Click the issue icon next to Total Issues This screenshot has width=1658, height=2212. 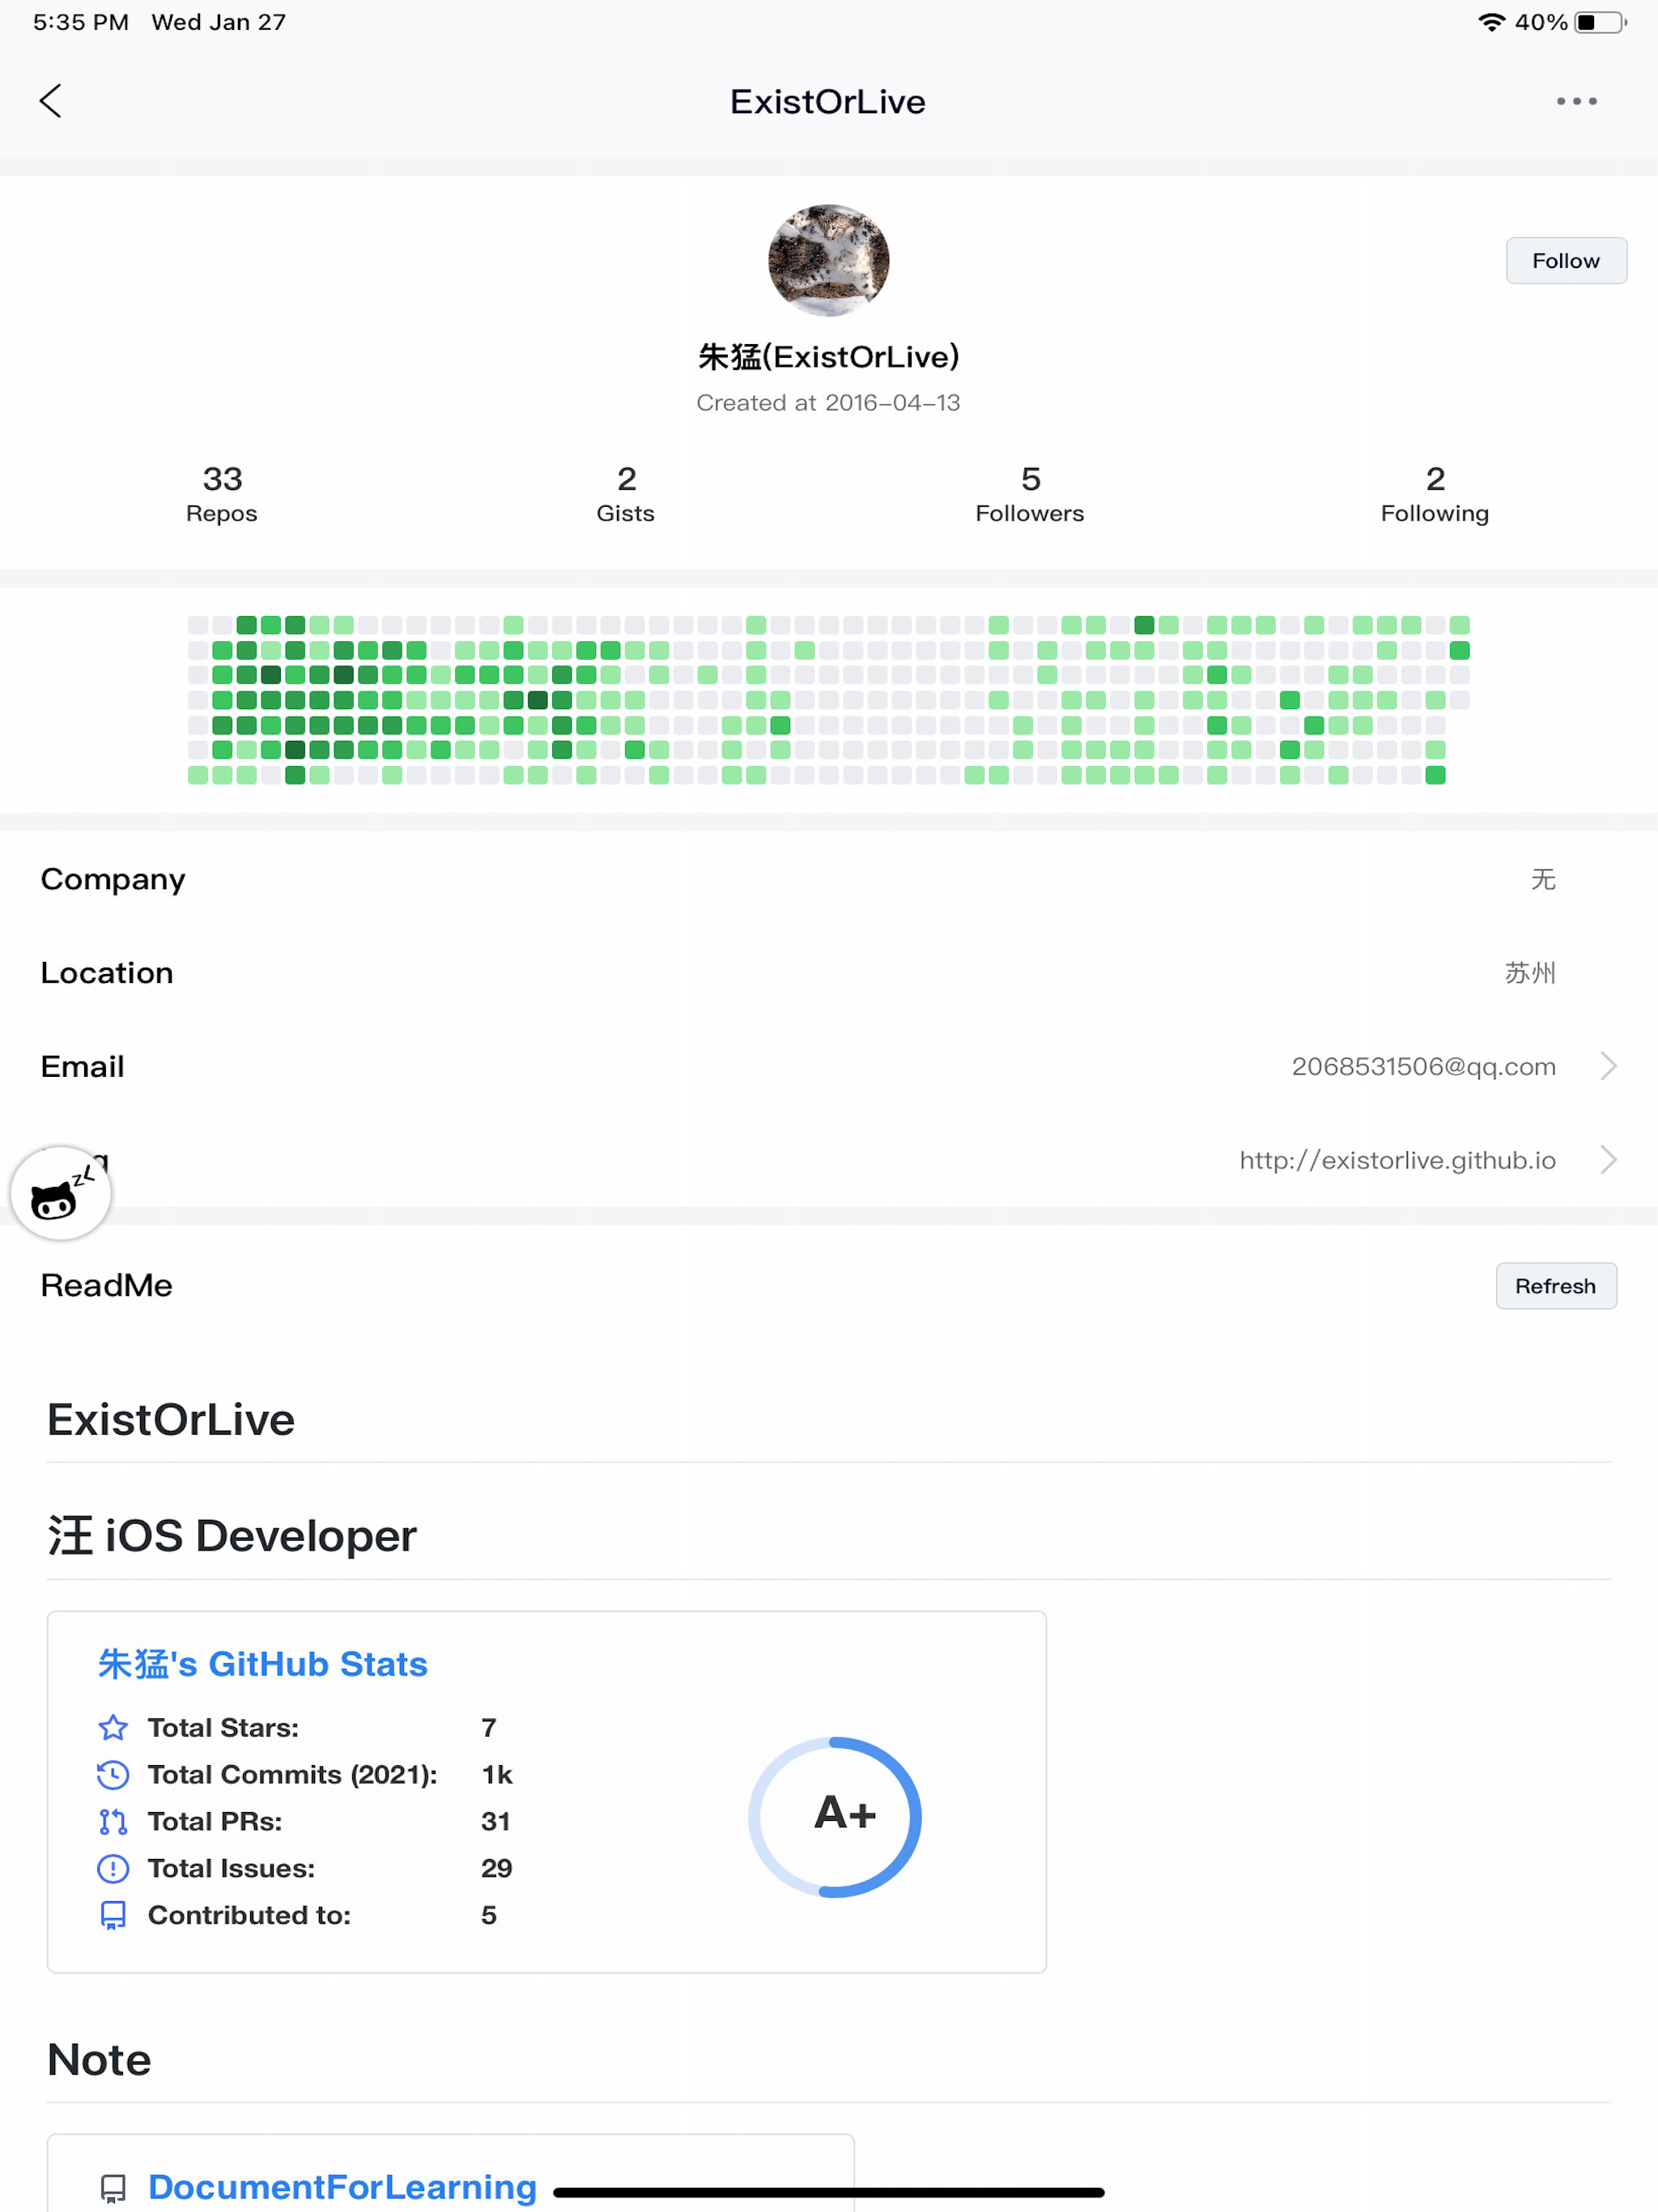point(113,1868)
